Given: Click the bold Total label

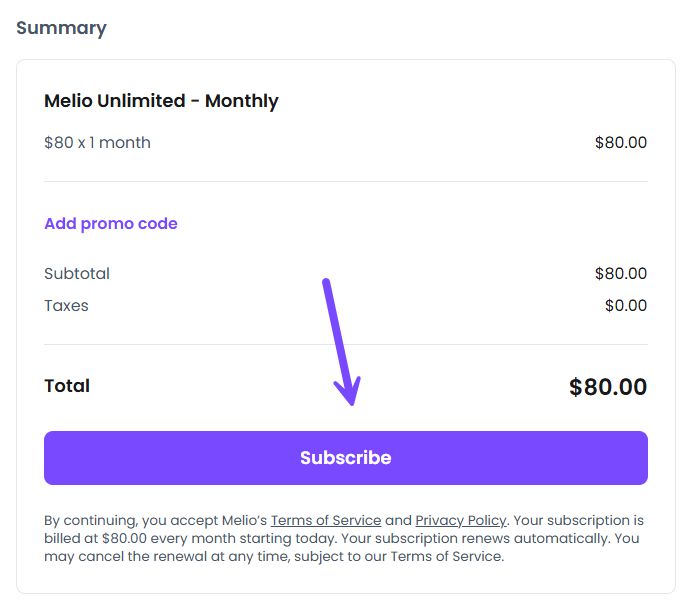Looking at the screenshot, I should pyautogui.click(x=67, y=386).
